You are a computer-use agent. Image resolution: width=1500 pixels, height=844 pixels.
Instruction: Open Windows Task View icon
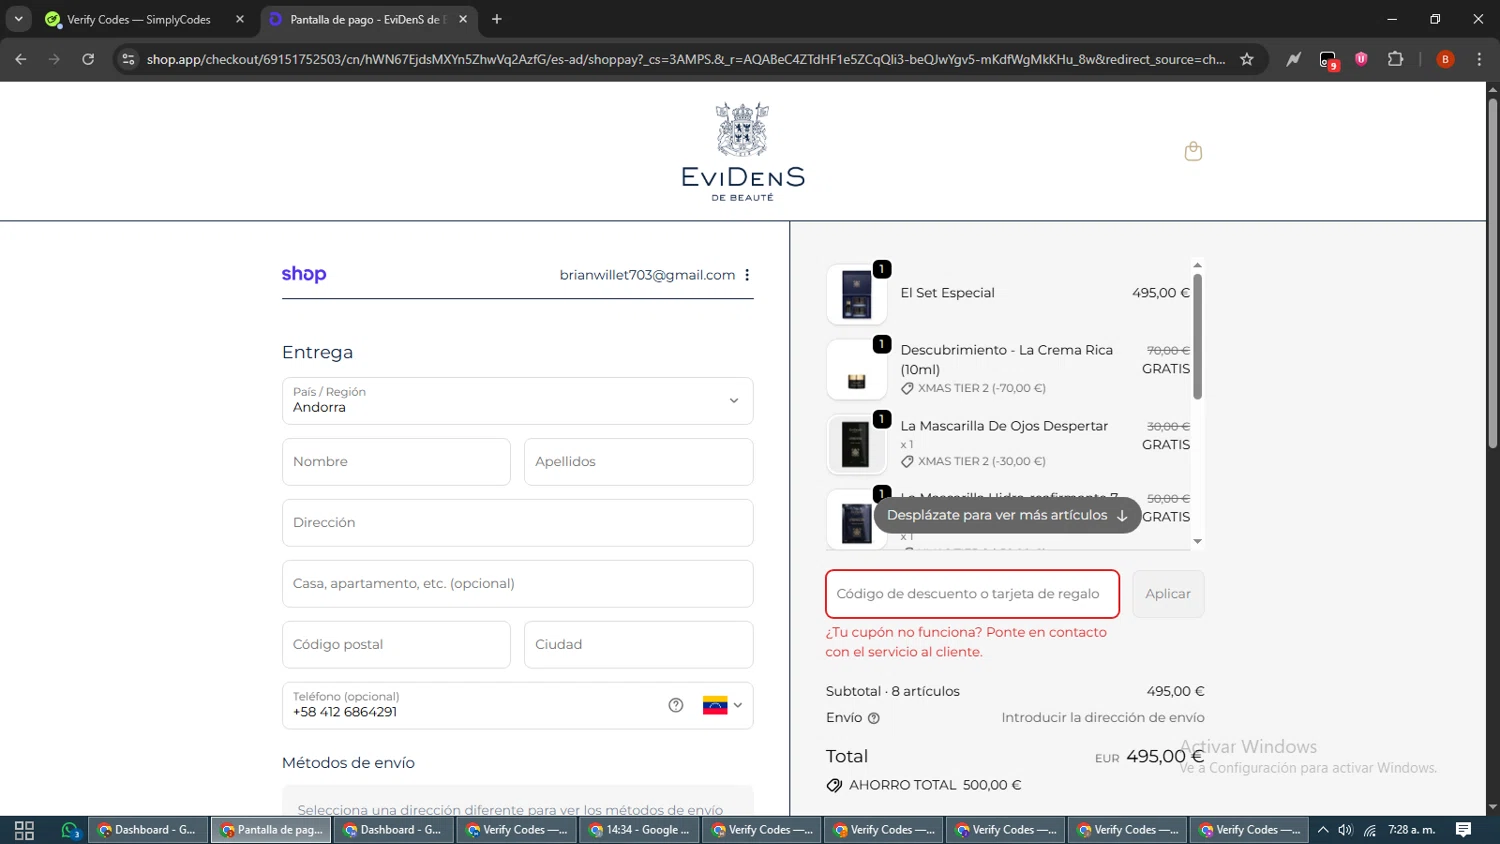coord(25,830)
